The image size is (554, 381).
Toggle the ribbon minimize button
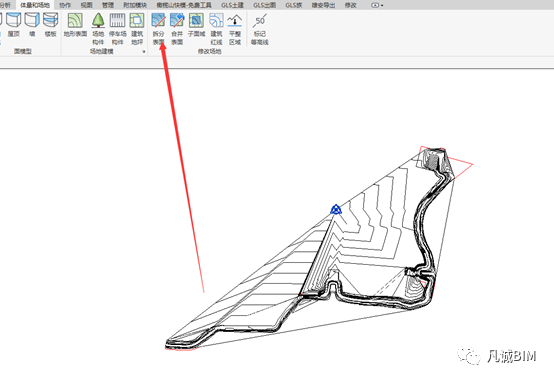tap(375, 5)
